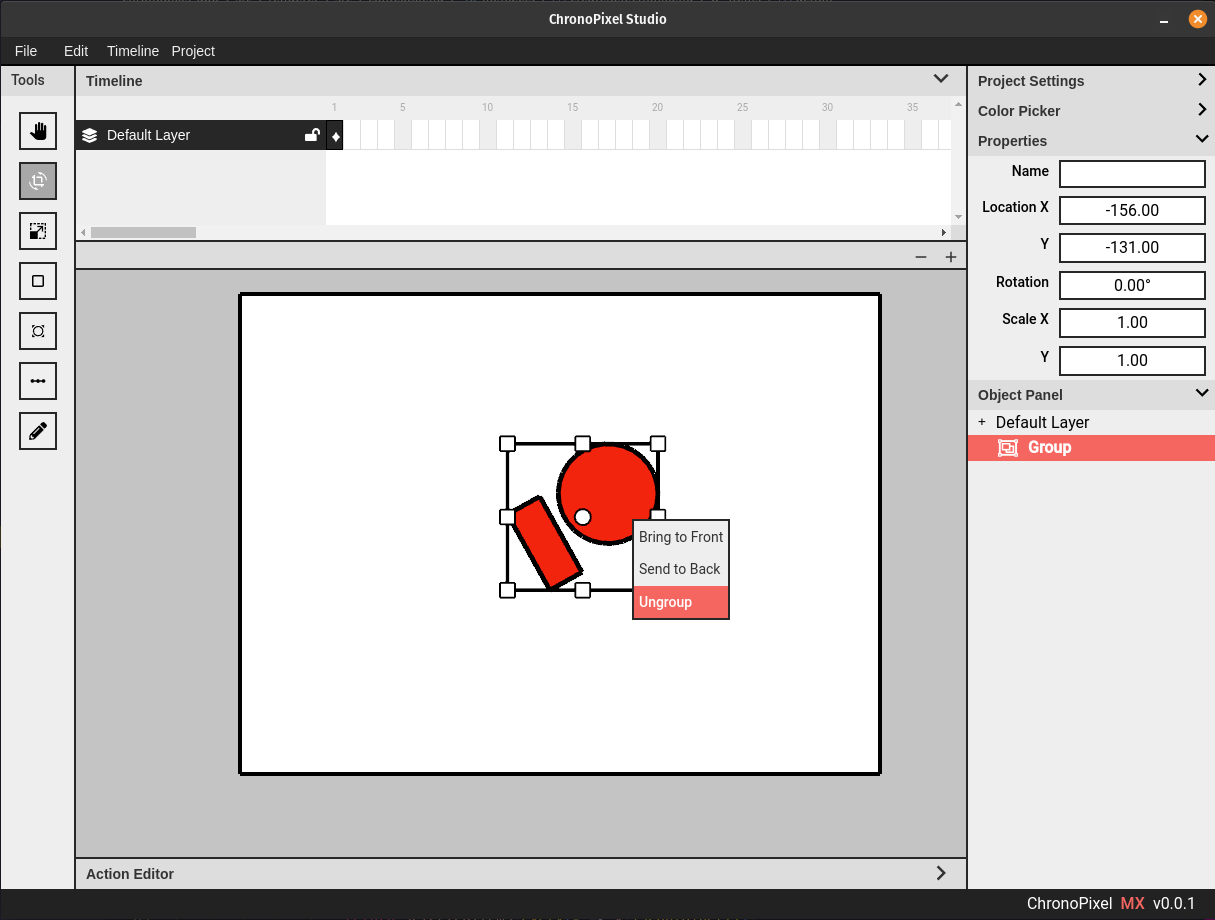1215x920 pixels.
Task: Select the Group item in Object Panel
Action: (1049, 448)
